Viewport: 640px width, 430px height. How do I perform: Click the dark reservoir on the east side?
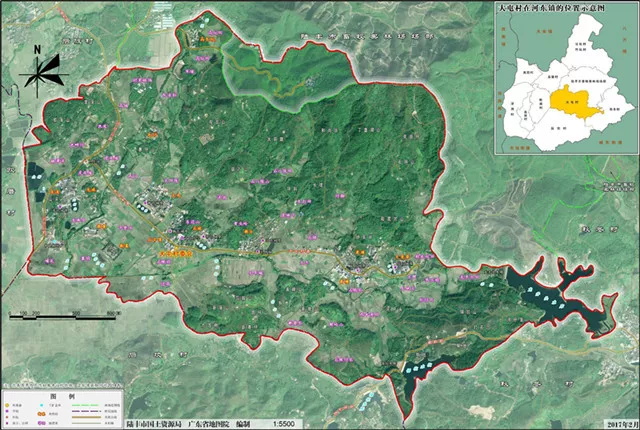(x=547, y=297)
